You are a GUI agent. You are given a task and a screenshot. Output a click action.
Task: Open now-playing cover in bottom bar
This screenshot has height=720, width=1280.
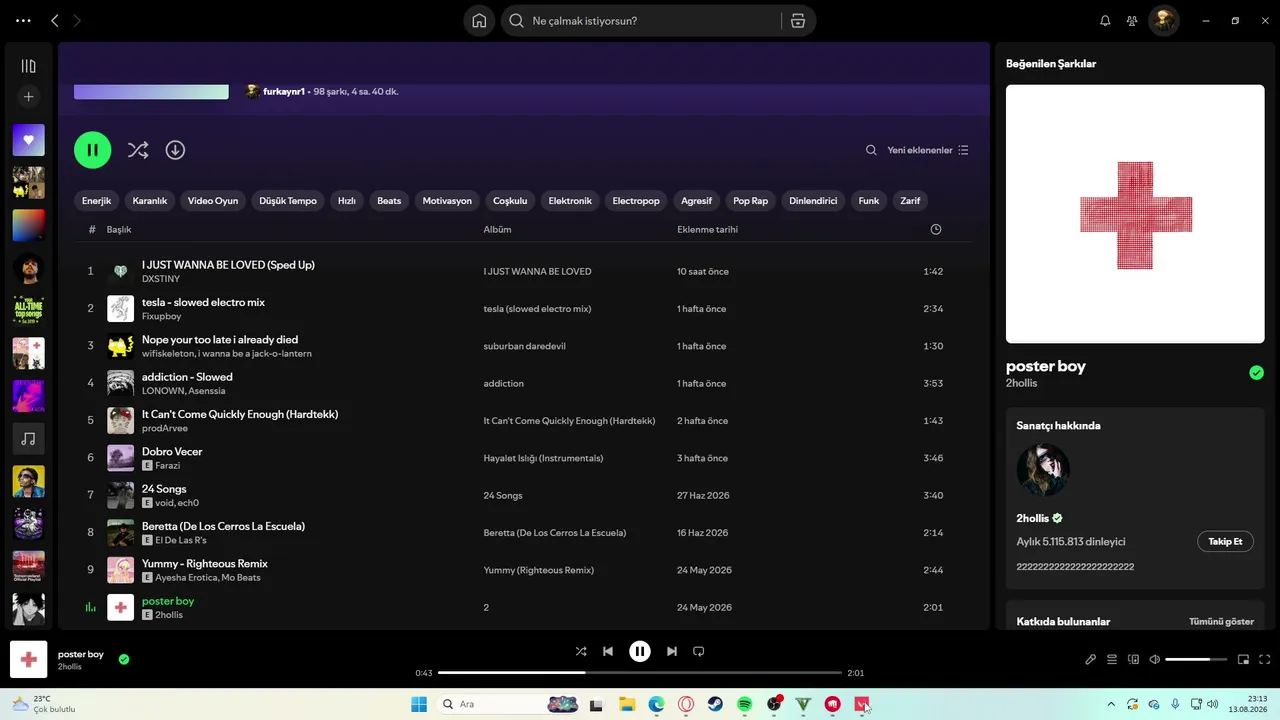tap(29, 660)
